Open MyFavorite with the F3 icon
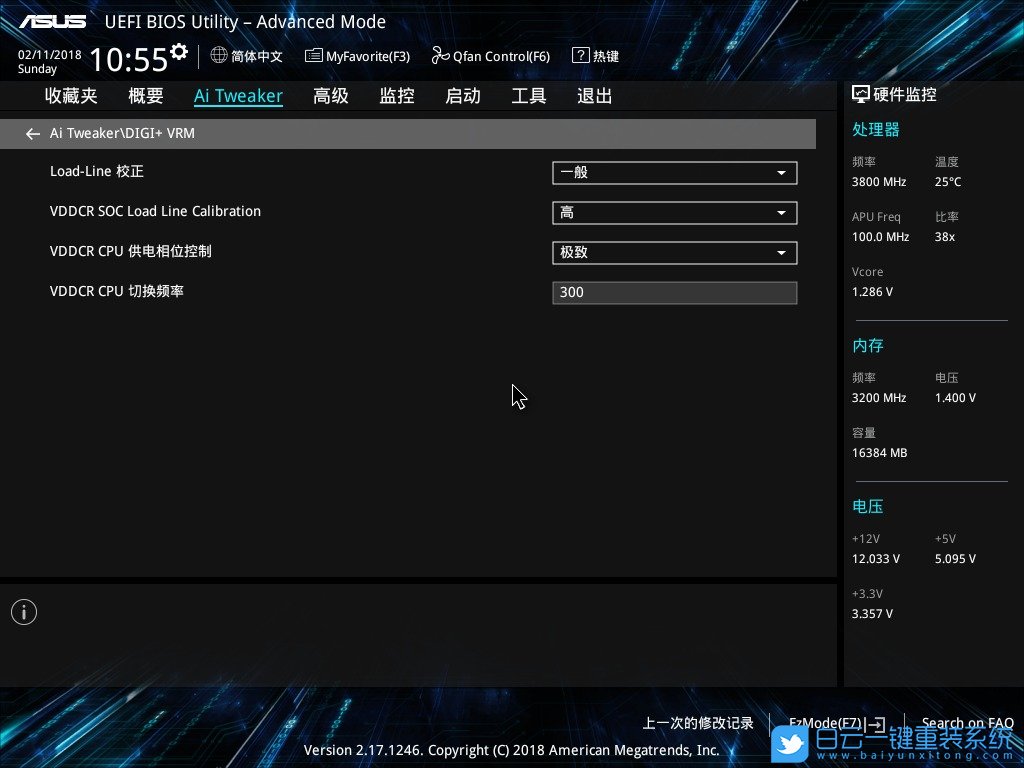This screenshot has width=1024, height=768. pos(357,56)
